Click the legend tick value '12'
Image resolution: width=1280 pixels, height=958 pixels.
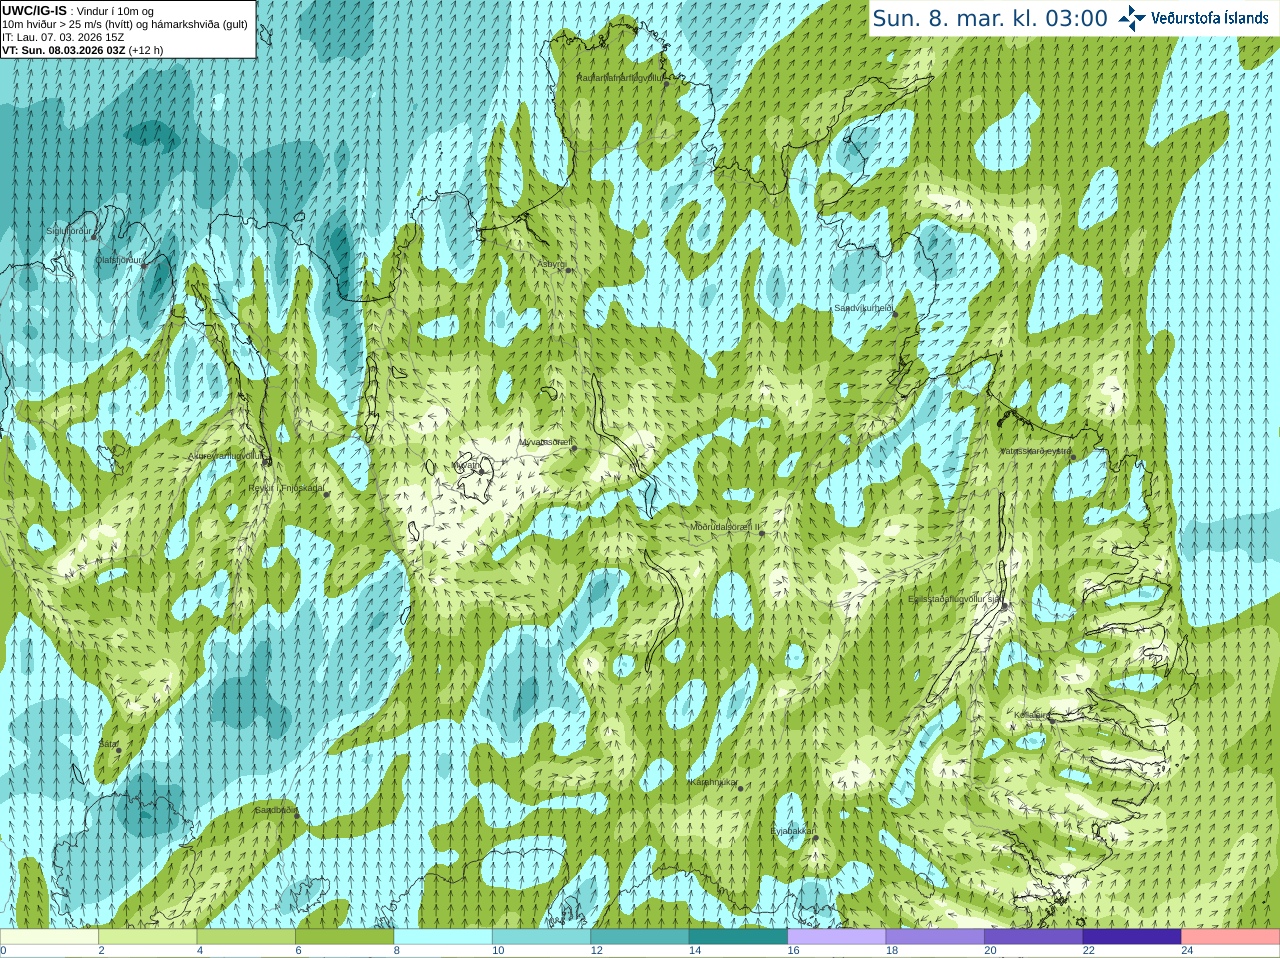click(x=596, y=951)
